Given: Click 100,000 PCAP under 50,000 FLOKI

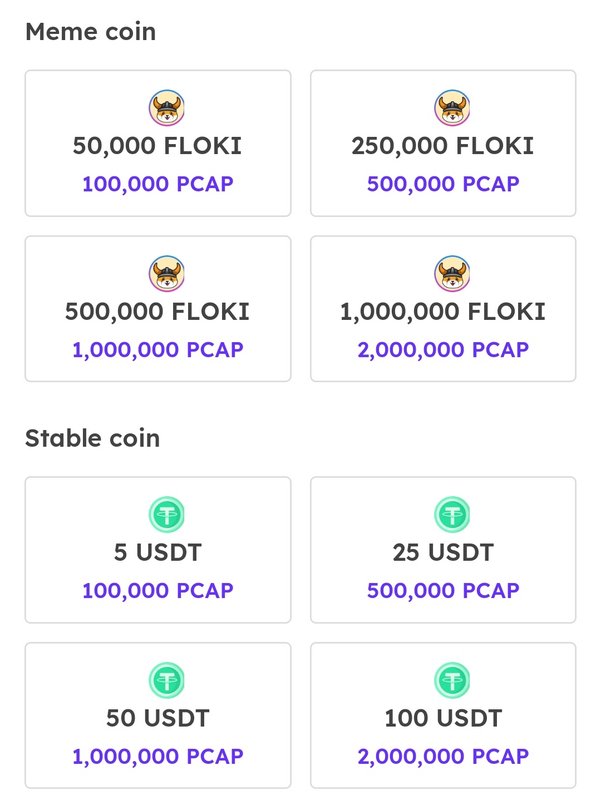Looking at the screenshot, I should pyautogui.click(x=158, y=184).
